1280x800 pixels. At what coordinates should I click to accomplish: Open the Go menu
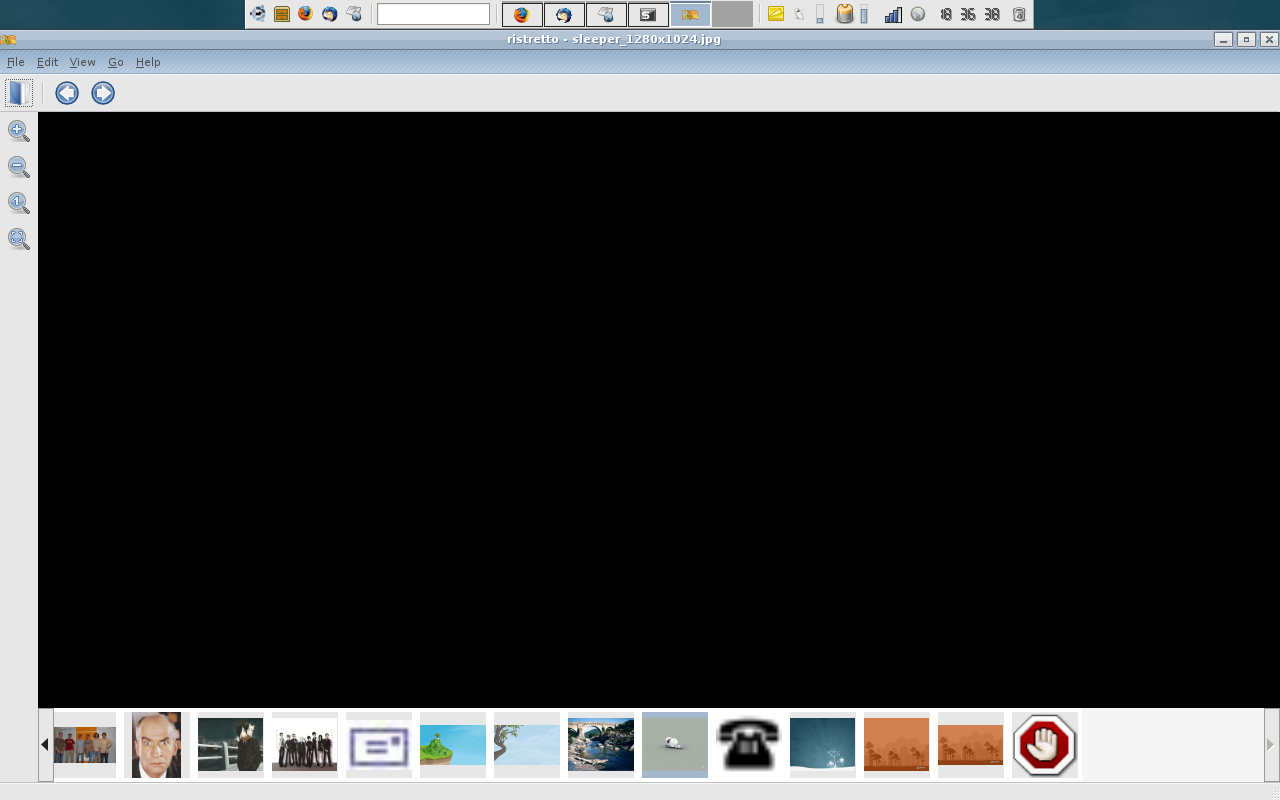(116, 62)
